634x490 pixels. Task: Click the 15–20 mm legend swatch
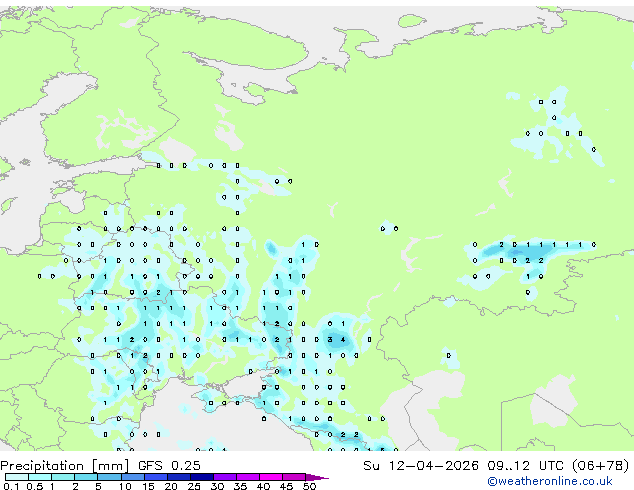[156, 477]
